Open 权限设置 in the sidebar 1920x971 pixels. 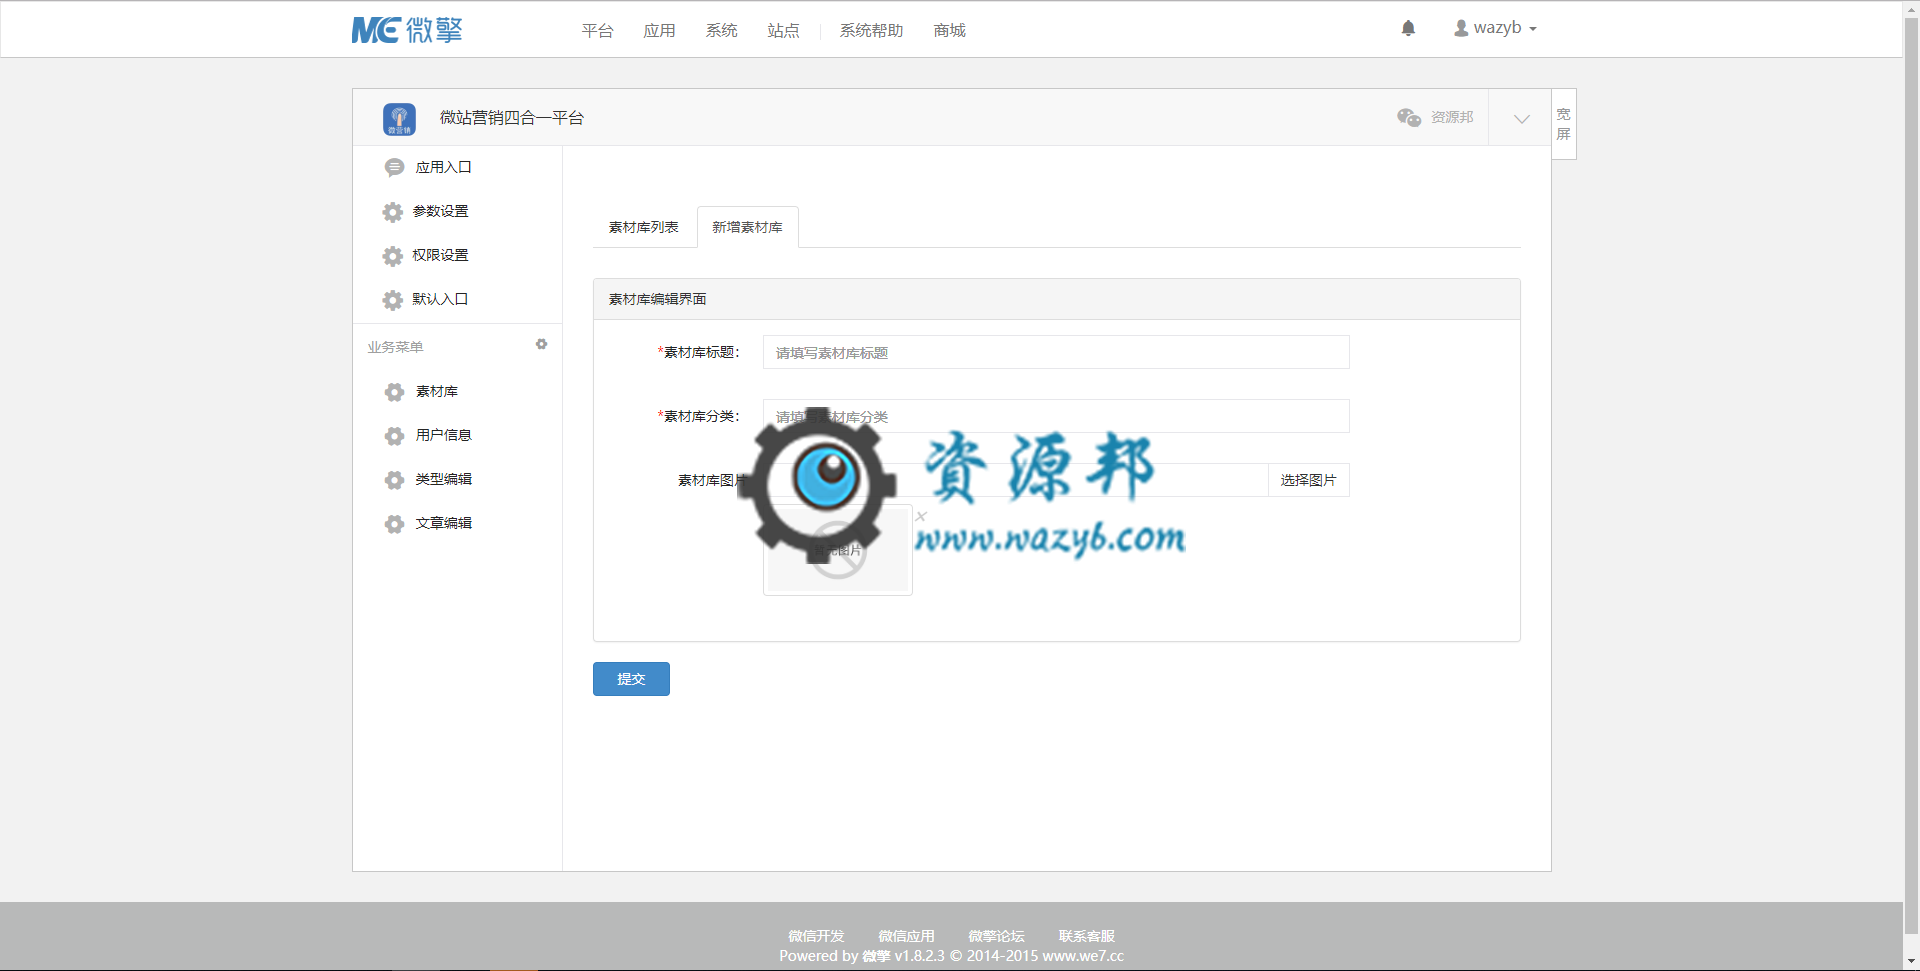coord(441,256)
